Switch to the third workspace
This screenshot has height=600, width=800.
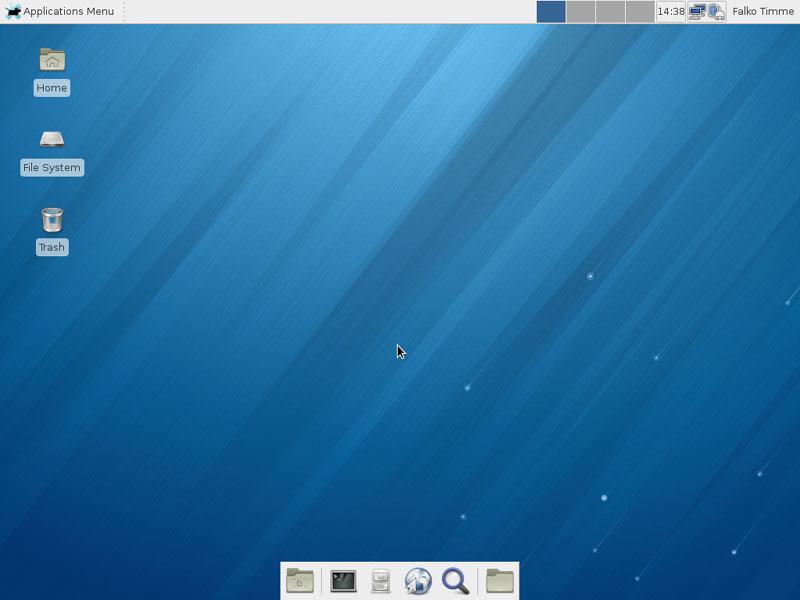point(610,11)
